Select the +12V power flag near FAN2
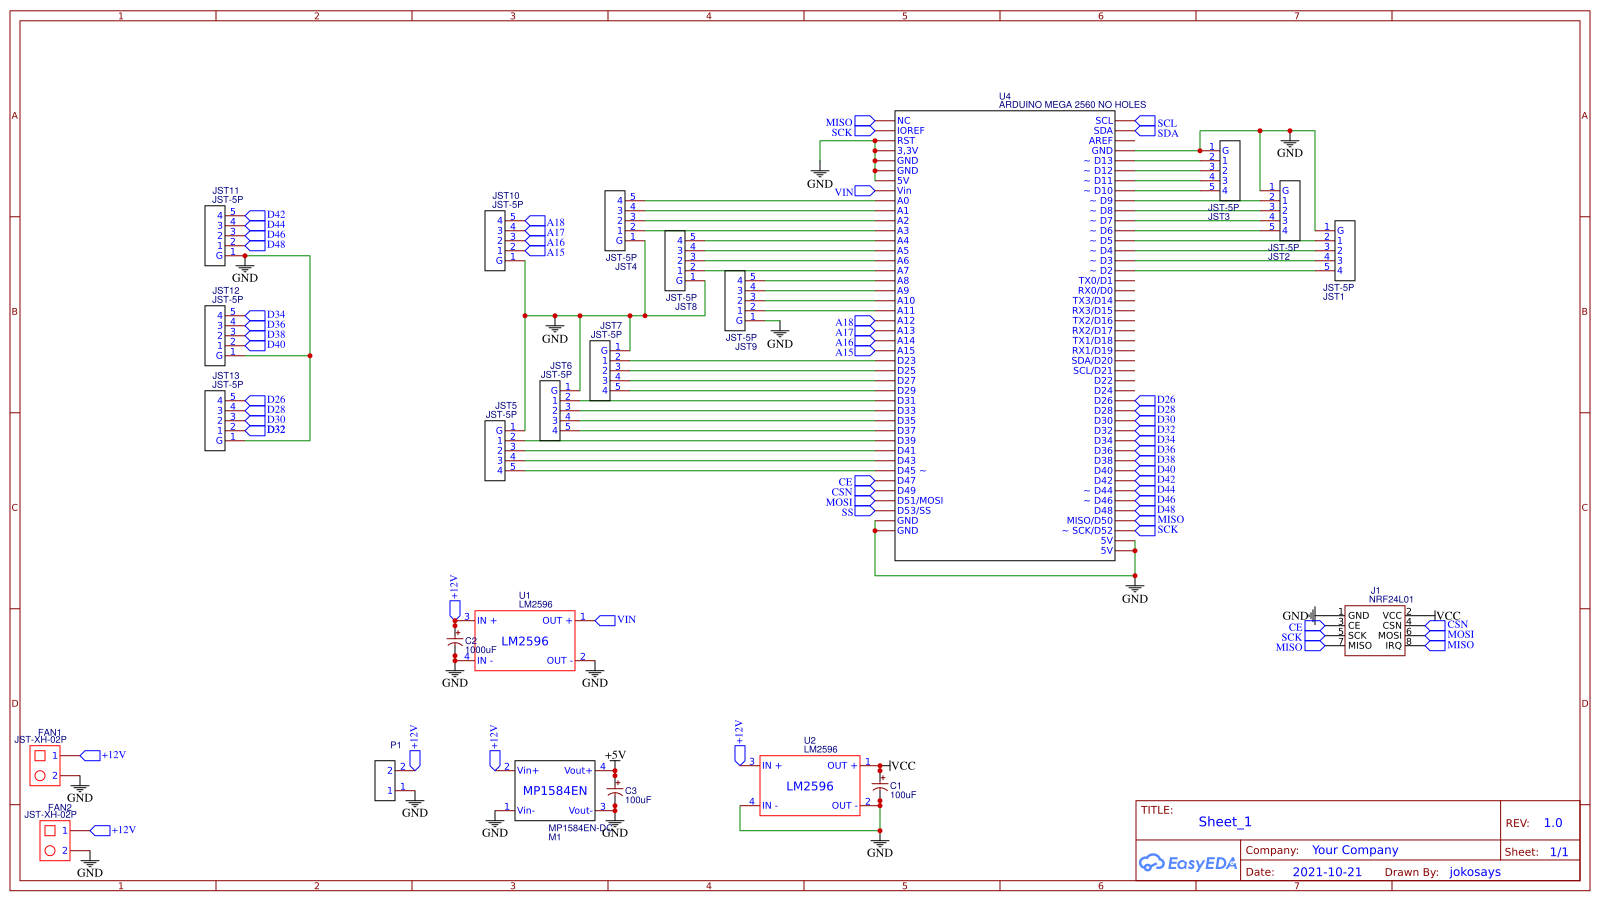Viewport: 1600px width, 901px height. pyautogui.click(x=102, y=829)
